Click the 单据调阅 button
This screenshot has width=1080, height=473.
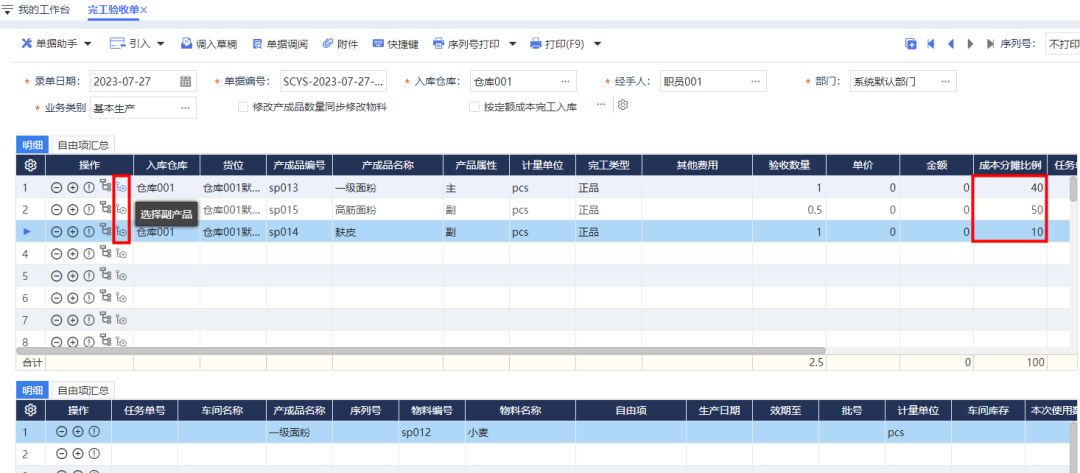point(280,43)
